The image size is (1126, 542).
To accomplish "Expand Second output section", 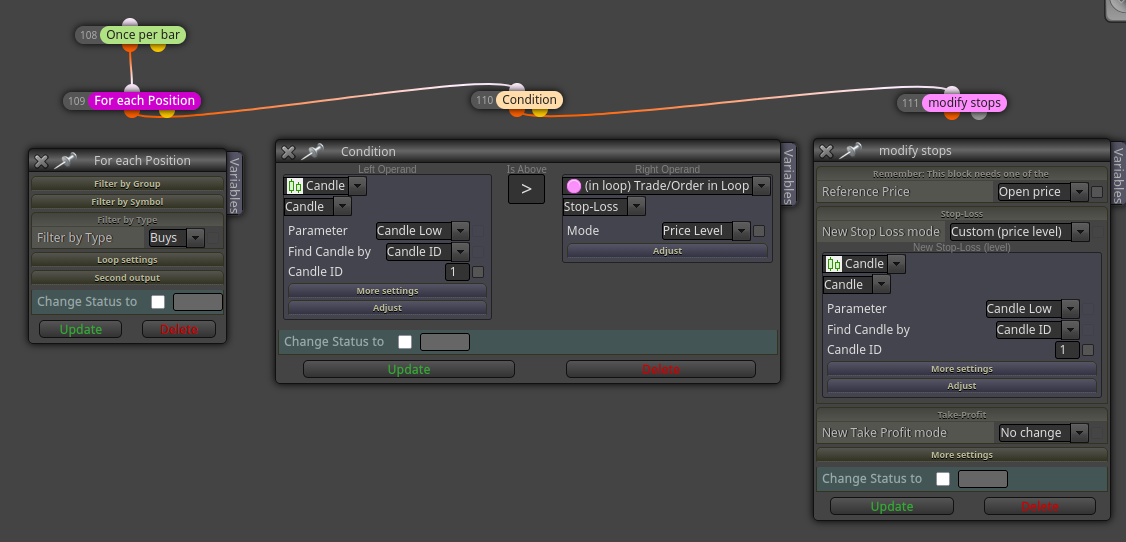I will [127, 278].
